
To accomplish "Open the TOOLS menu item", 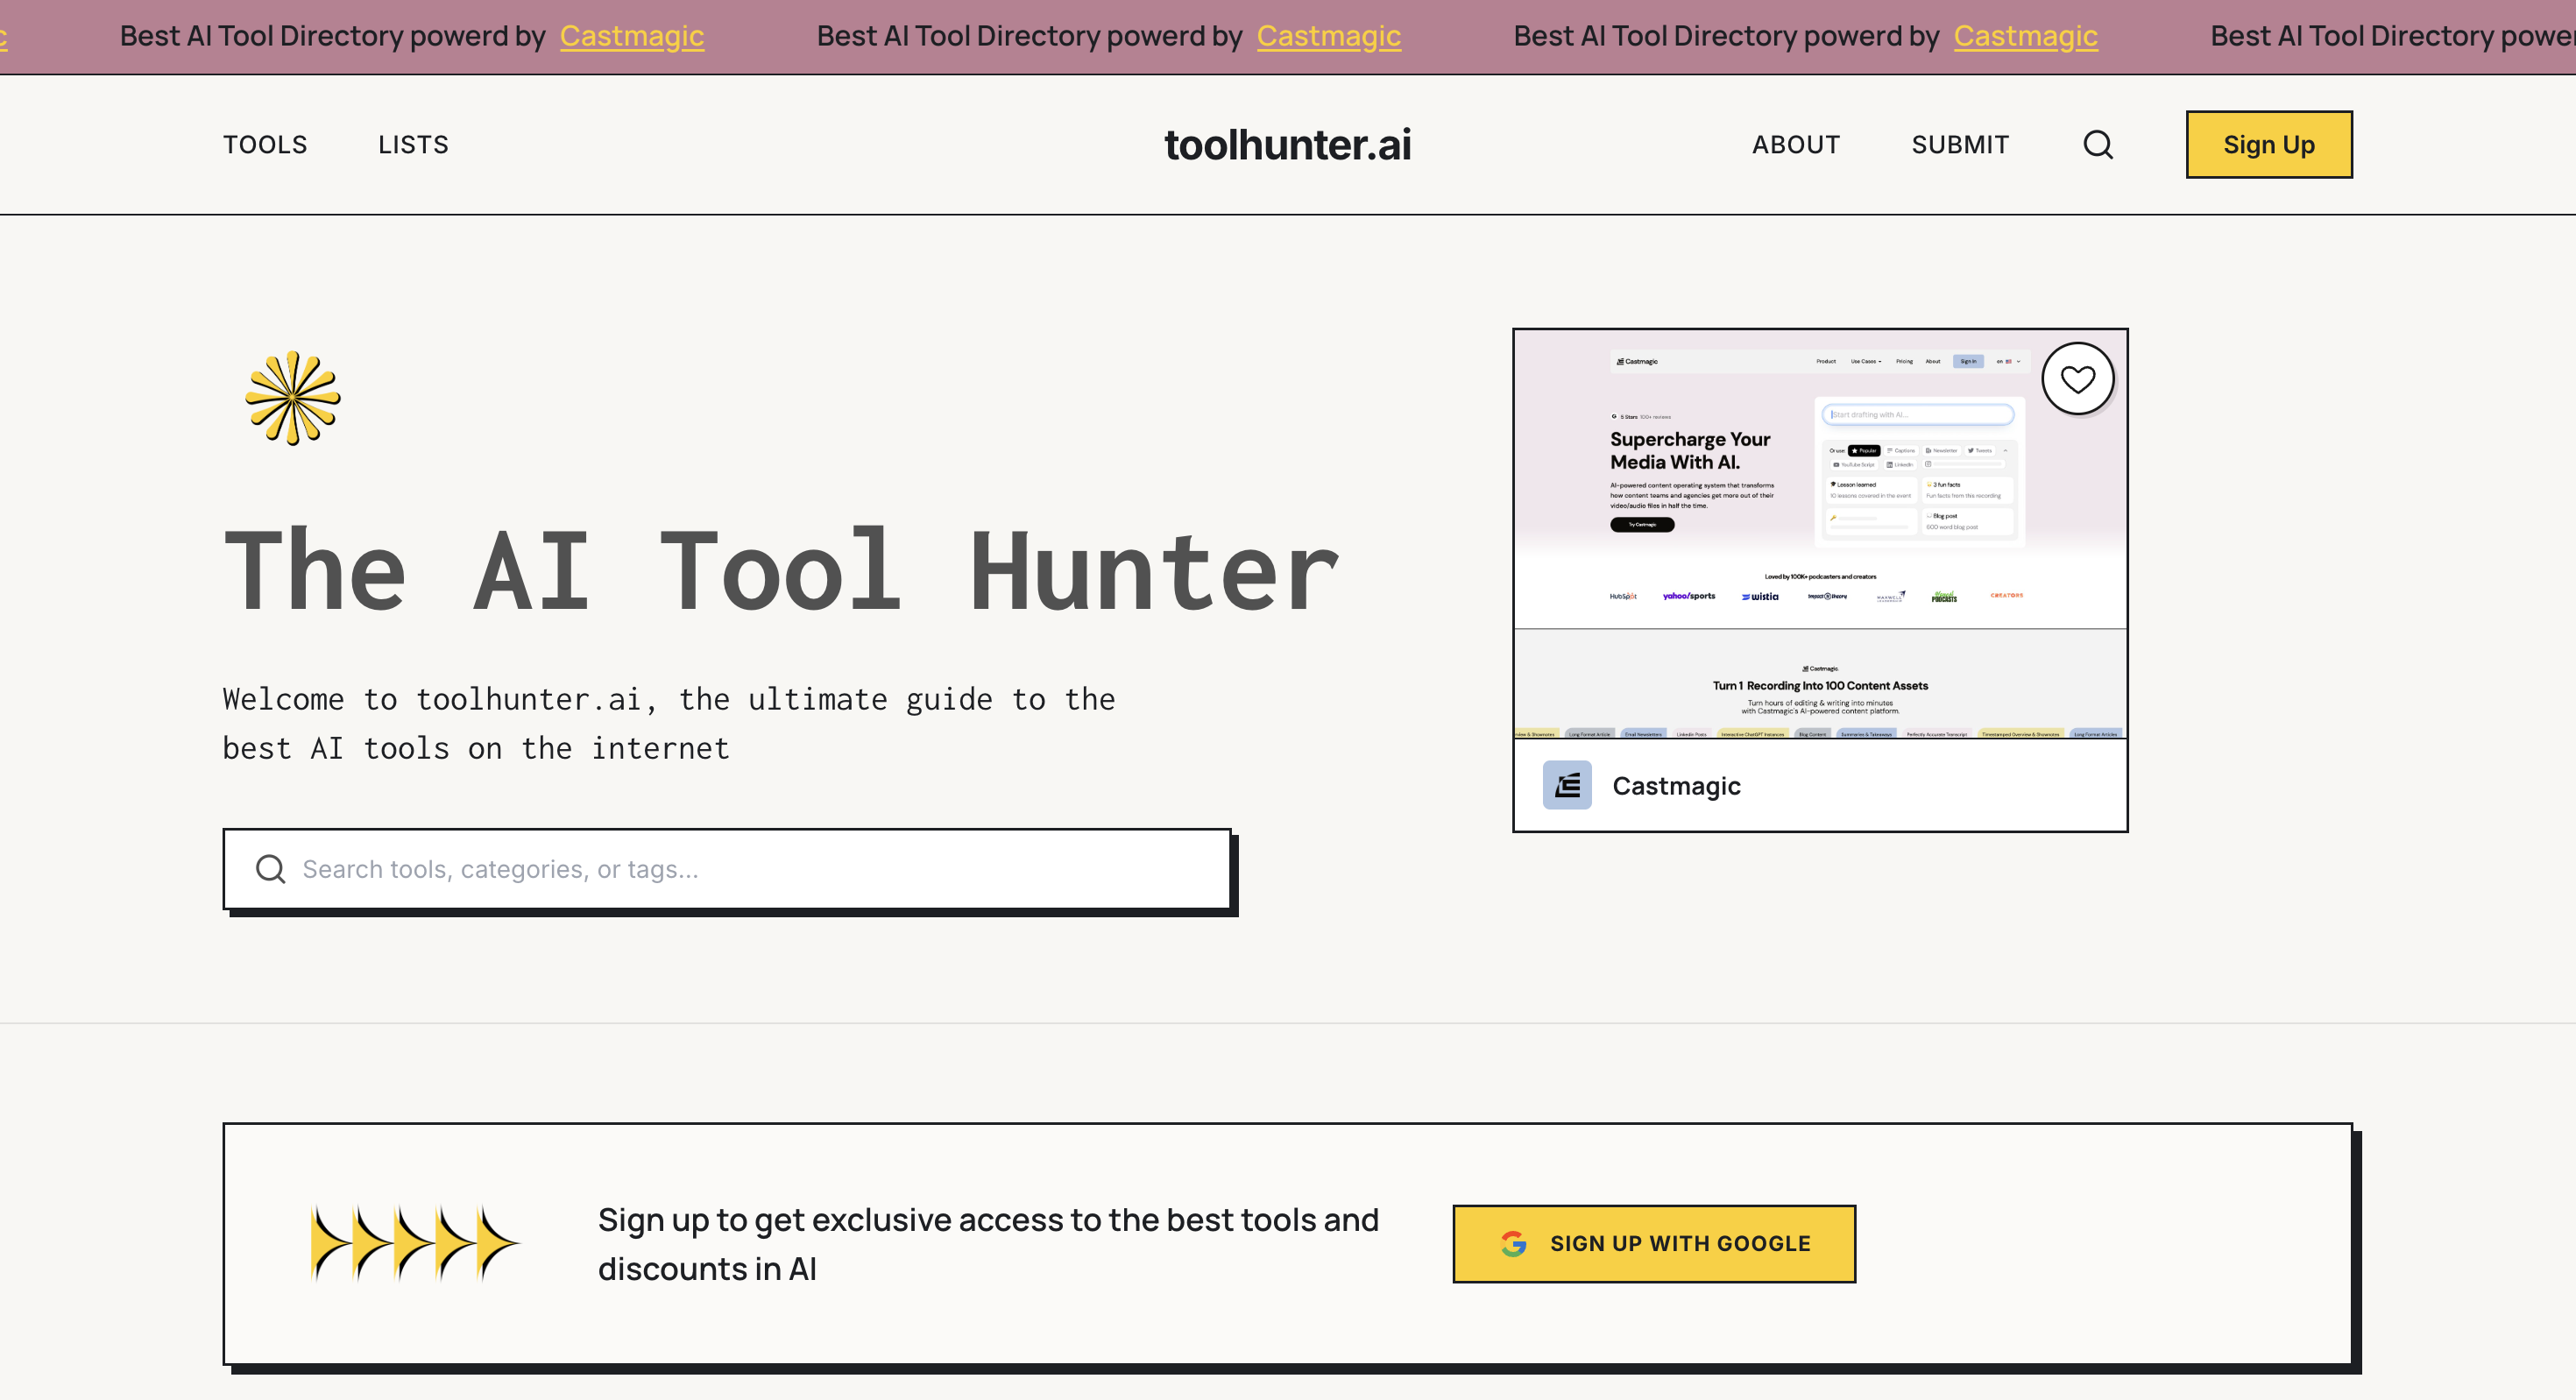I will click(x=265, y=145).
